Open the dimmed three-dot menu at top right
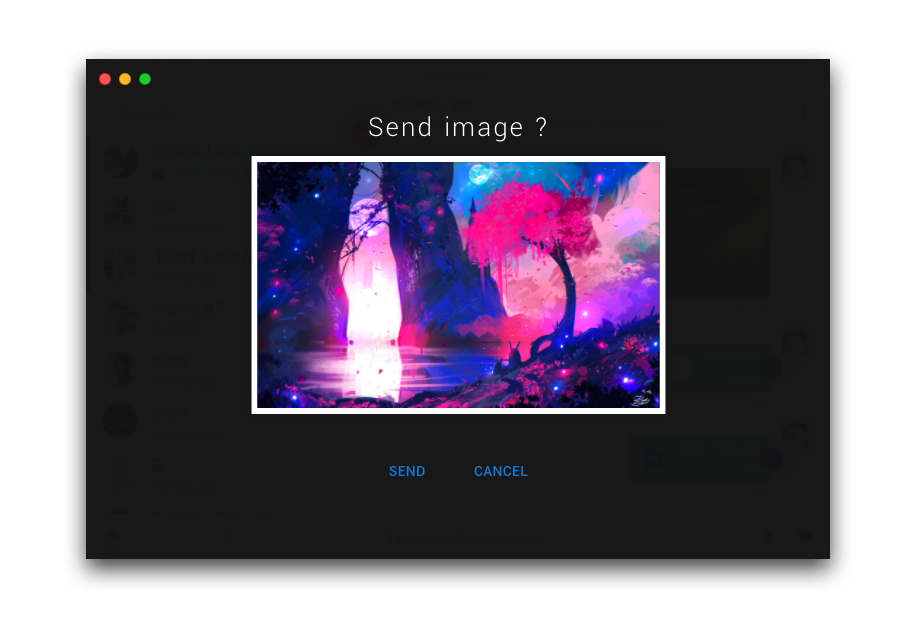The width and height of the screenshot is (909, 627). pos(803,115)
